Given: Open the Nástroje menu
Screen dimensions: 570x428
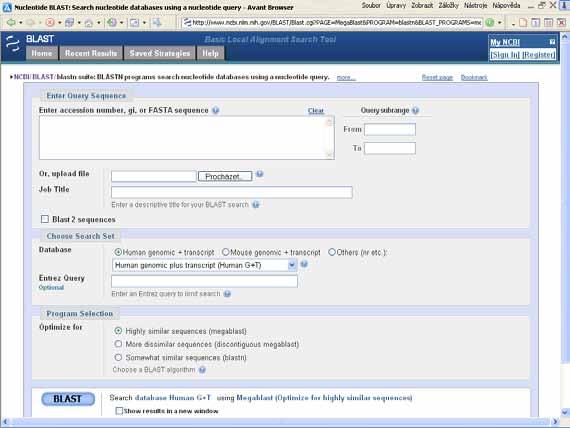Looking at the screenshot, I should [x=475, y=5].
